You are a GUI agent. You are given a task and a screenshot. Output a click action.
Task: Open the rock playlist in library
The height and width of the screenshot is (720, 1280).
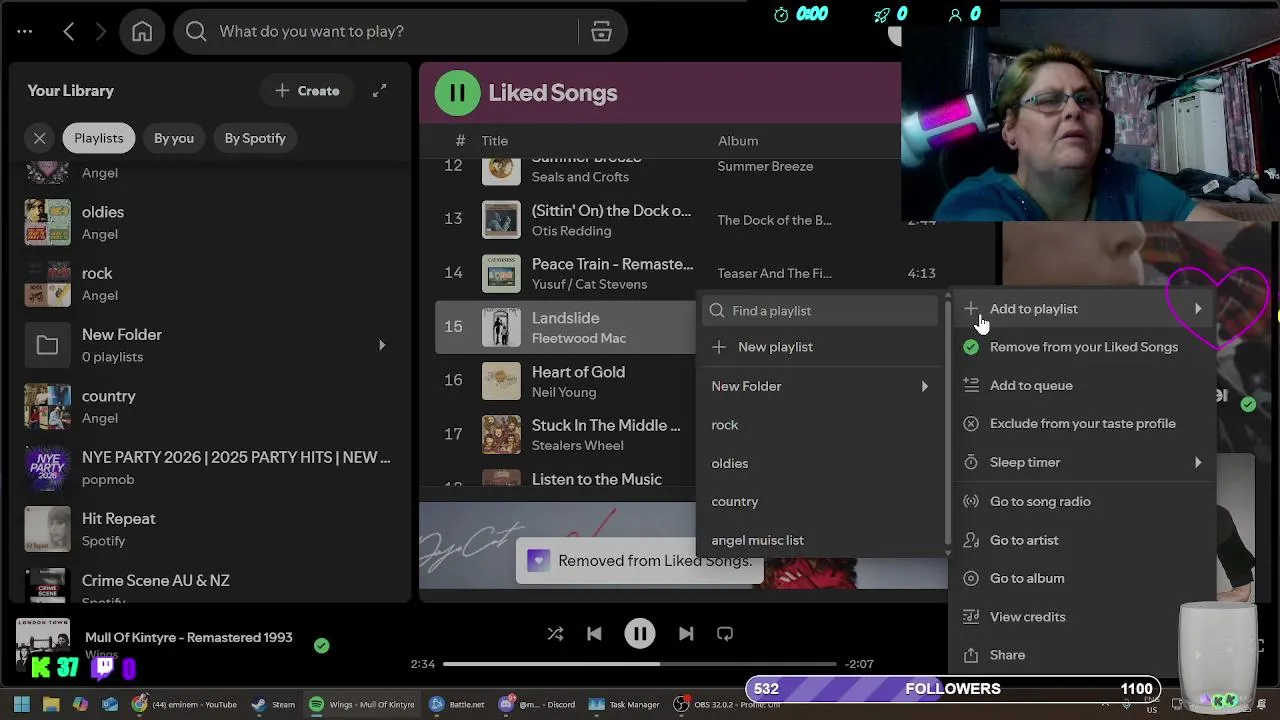(210, 284)
